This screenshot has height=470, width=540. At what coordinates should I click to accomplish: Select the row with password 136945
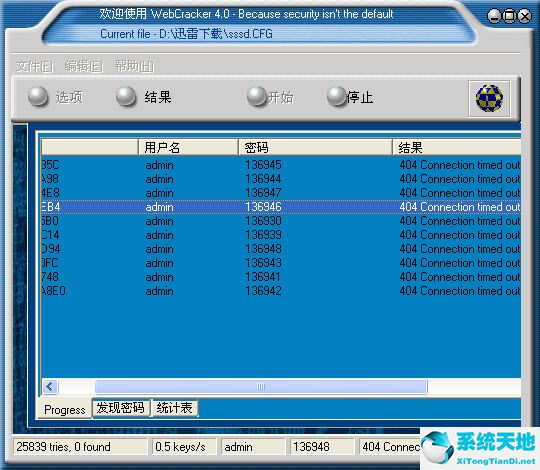click(281, 165)
